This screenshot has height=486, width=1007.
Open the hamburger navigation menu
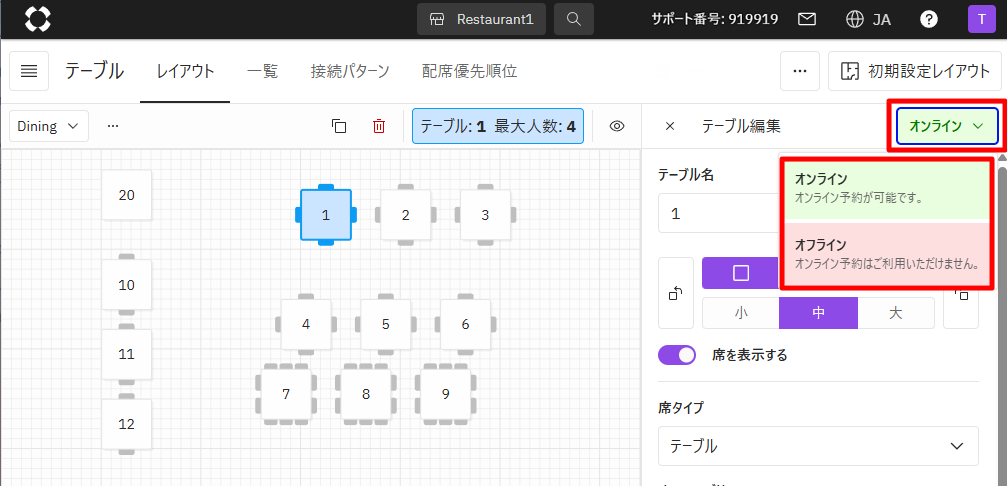(29, 71)
